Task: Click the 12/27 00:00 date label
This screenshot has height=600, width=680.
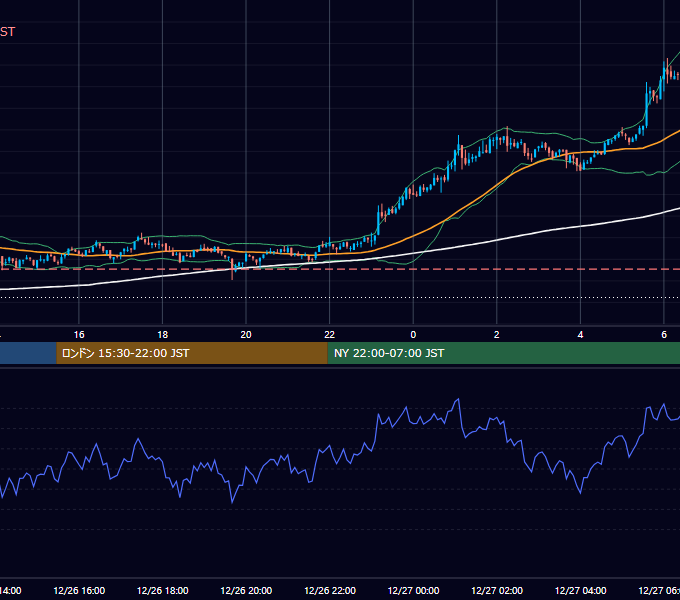Action: coord(413,591)
